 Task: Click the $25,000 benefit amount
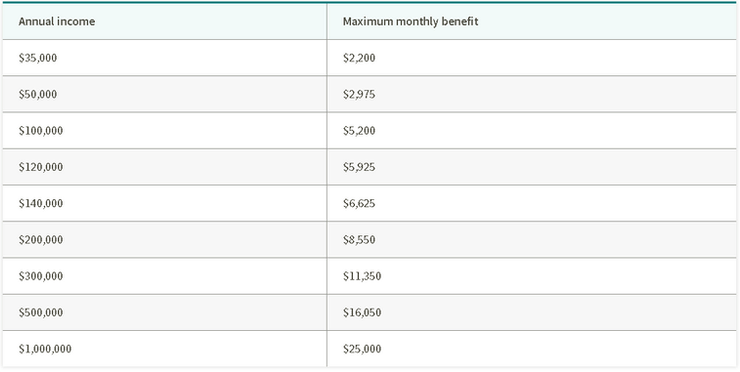[x=362, y=349]
